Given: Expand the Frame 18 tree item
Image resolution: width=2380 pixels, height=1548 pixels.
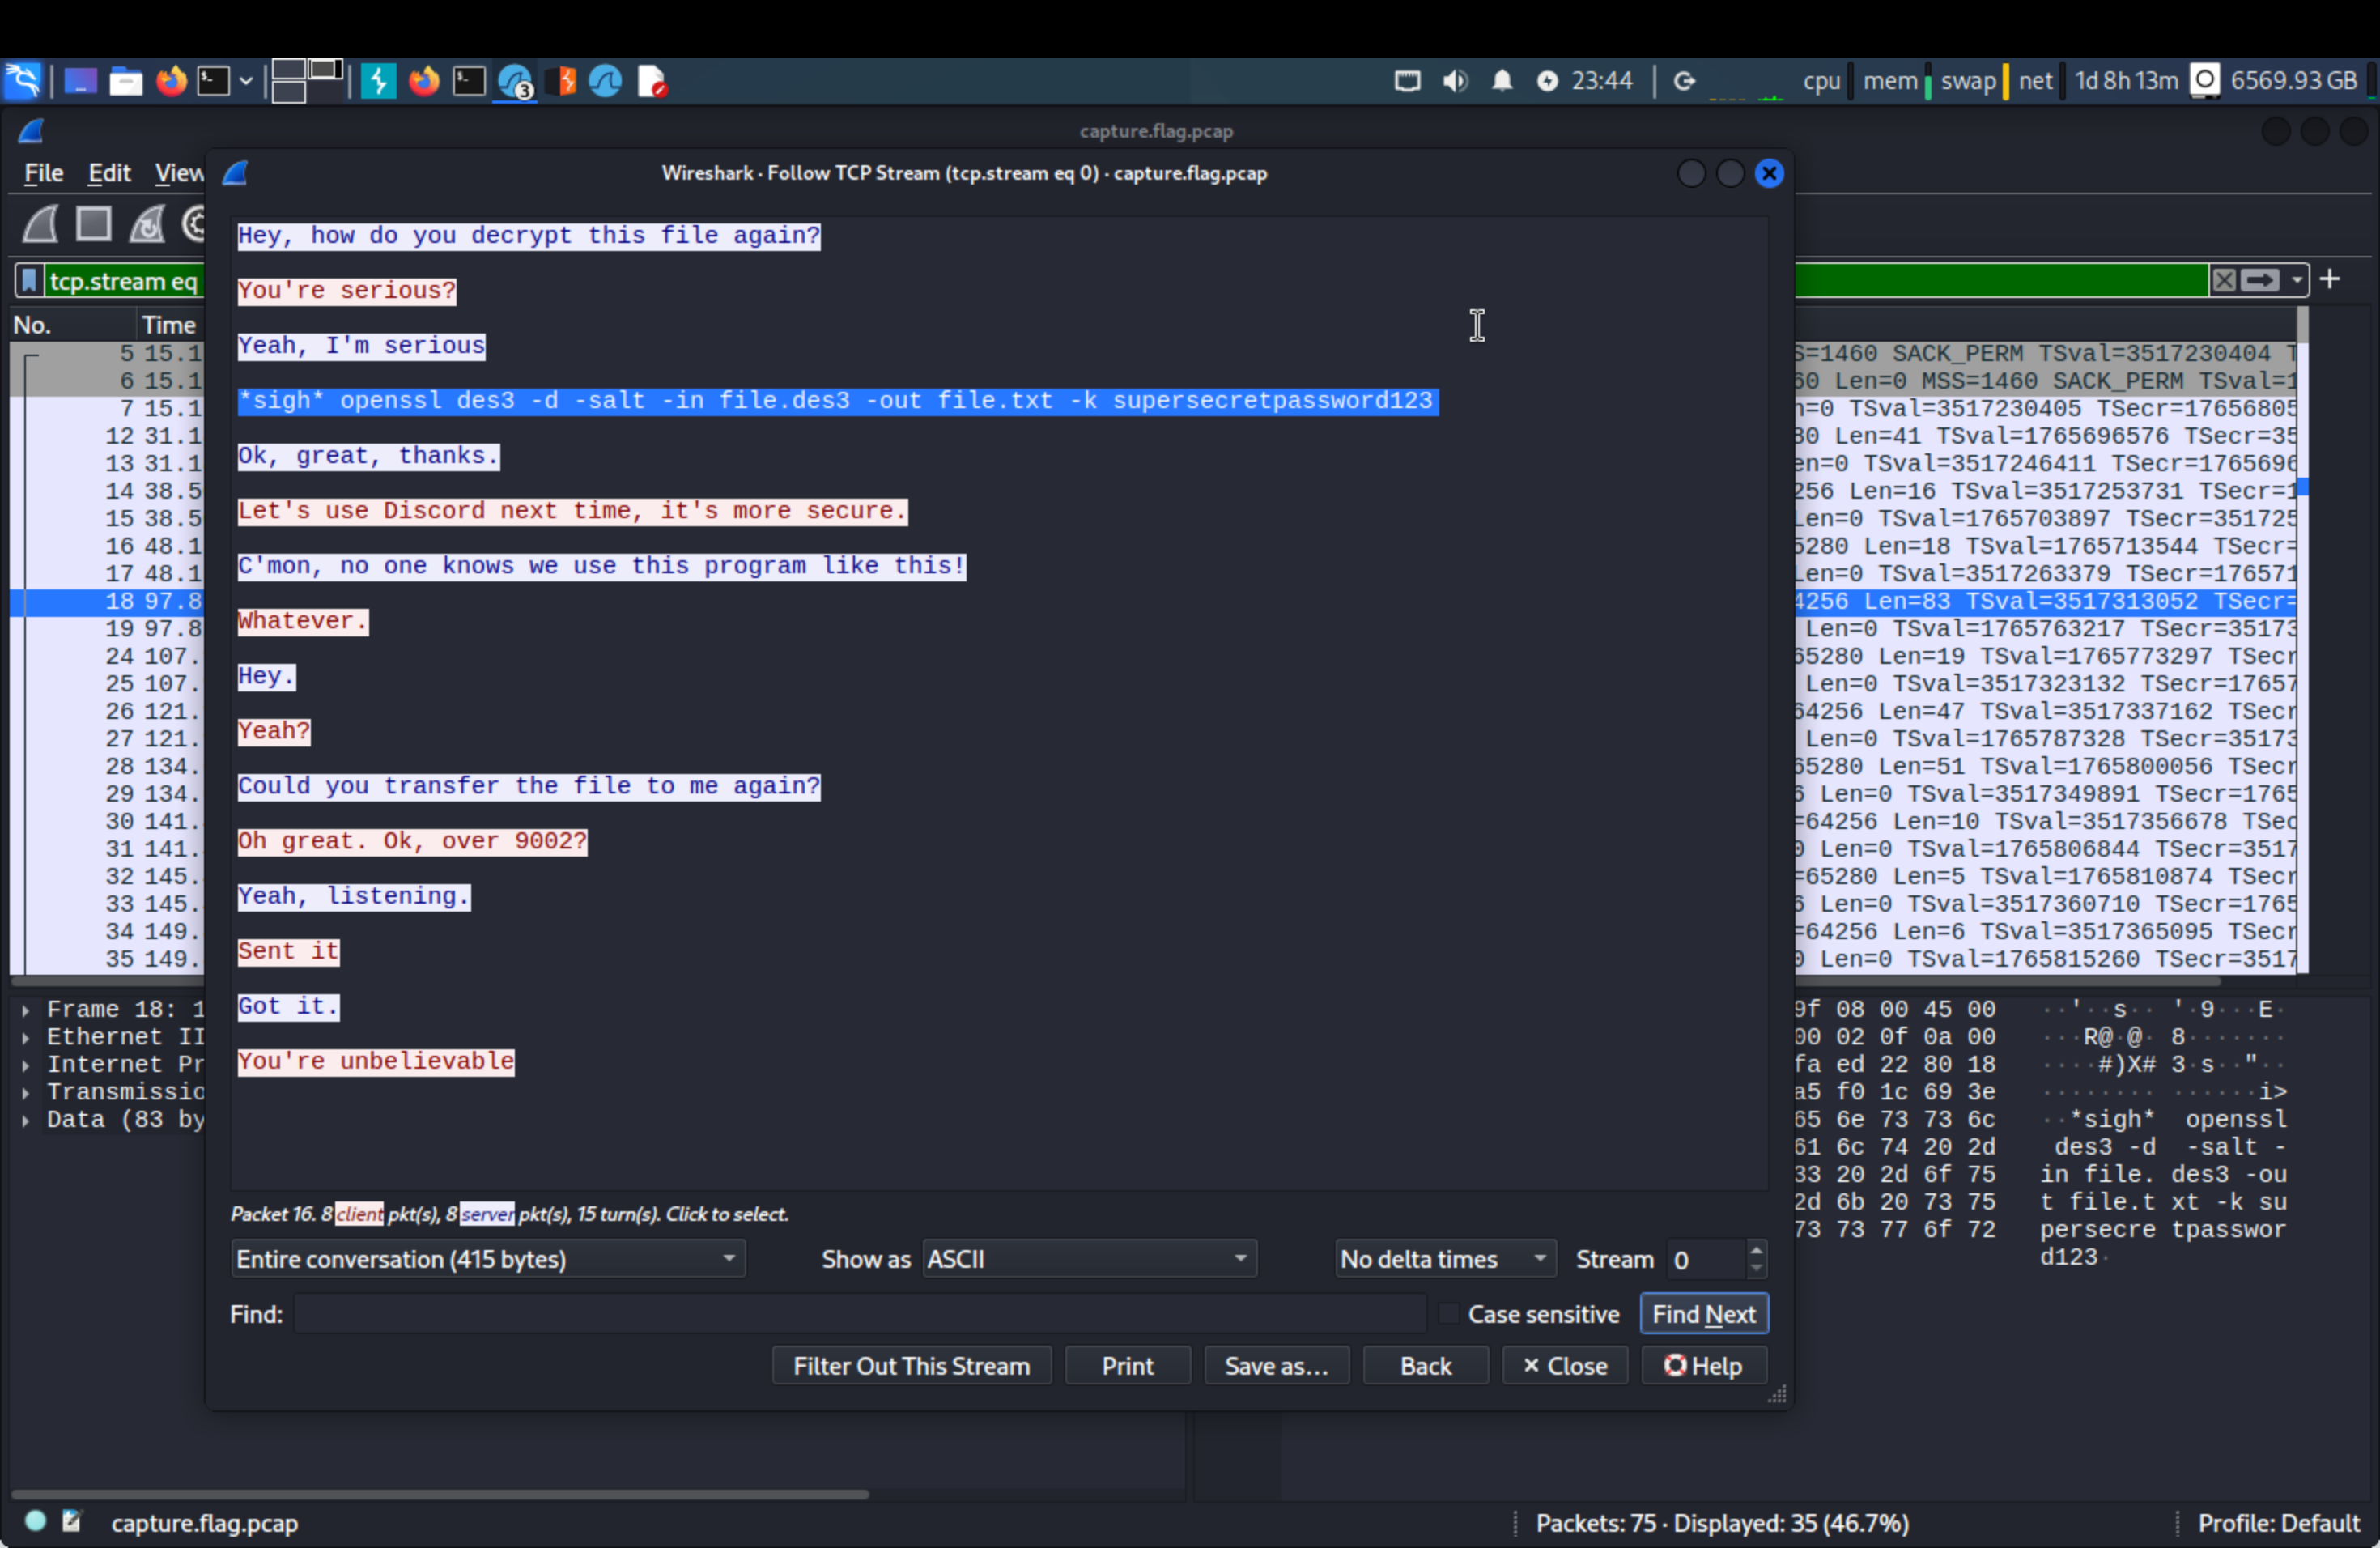Looking at the screenshot, I should (25, 1010).
